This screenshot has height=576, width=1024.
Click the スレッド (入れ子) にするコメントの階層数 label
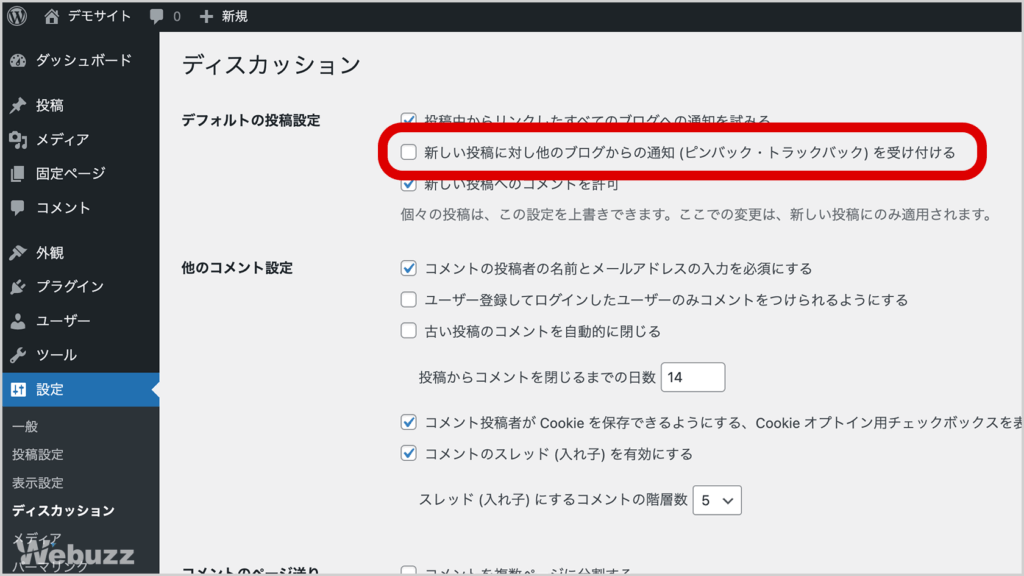coord(553,500)
